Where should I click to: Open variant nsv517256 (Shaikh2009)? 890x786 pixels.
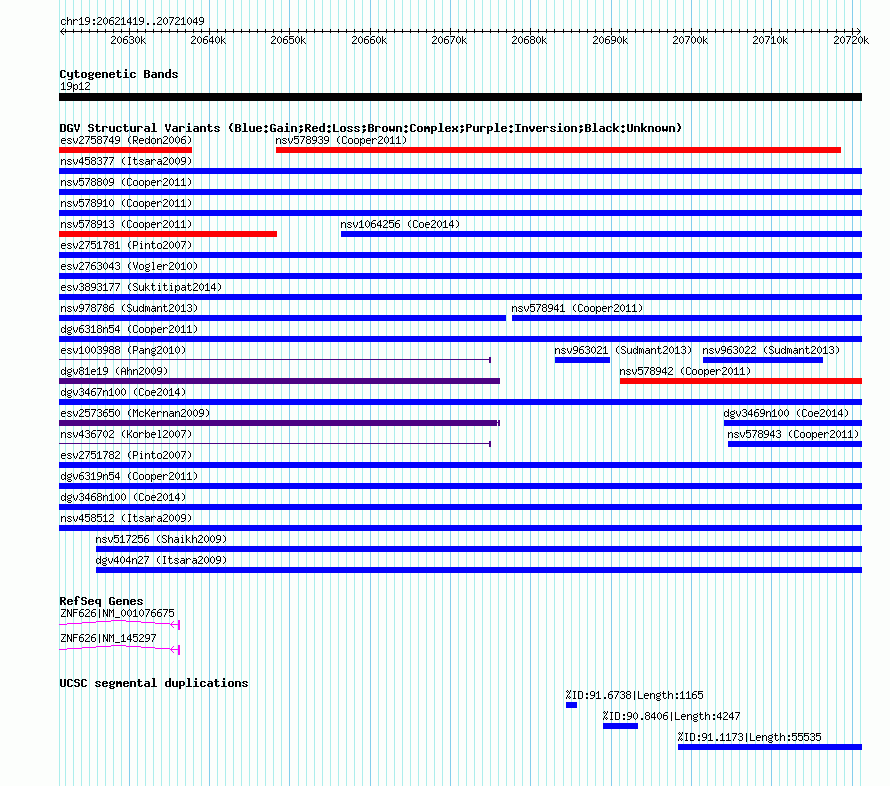point(161,539)
